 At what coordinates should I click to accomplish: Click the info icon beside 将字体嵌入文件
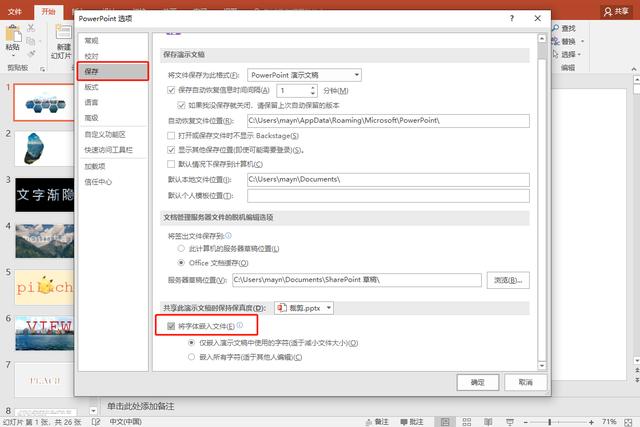(x=240, y=325)
